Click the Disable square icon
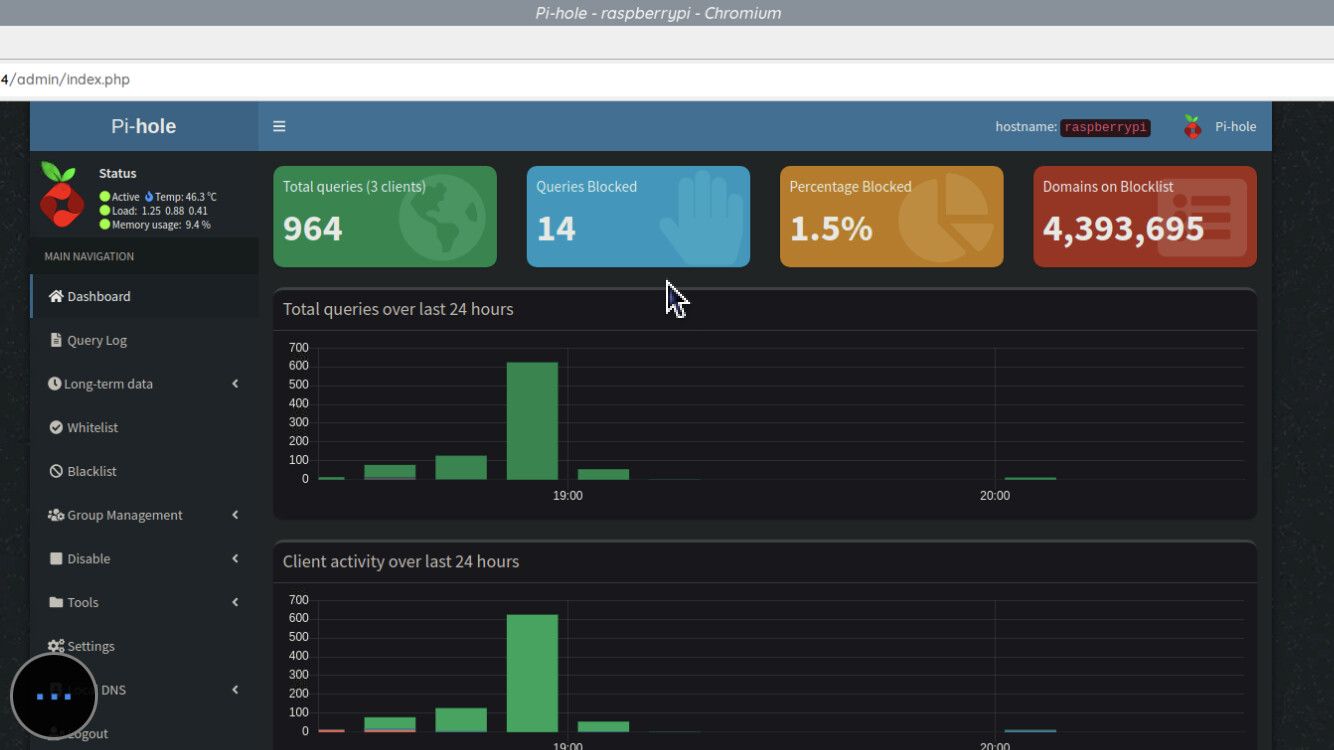Viewport: 1334px width, 750px height. click(56, 559)
